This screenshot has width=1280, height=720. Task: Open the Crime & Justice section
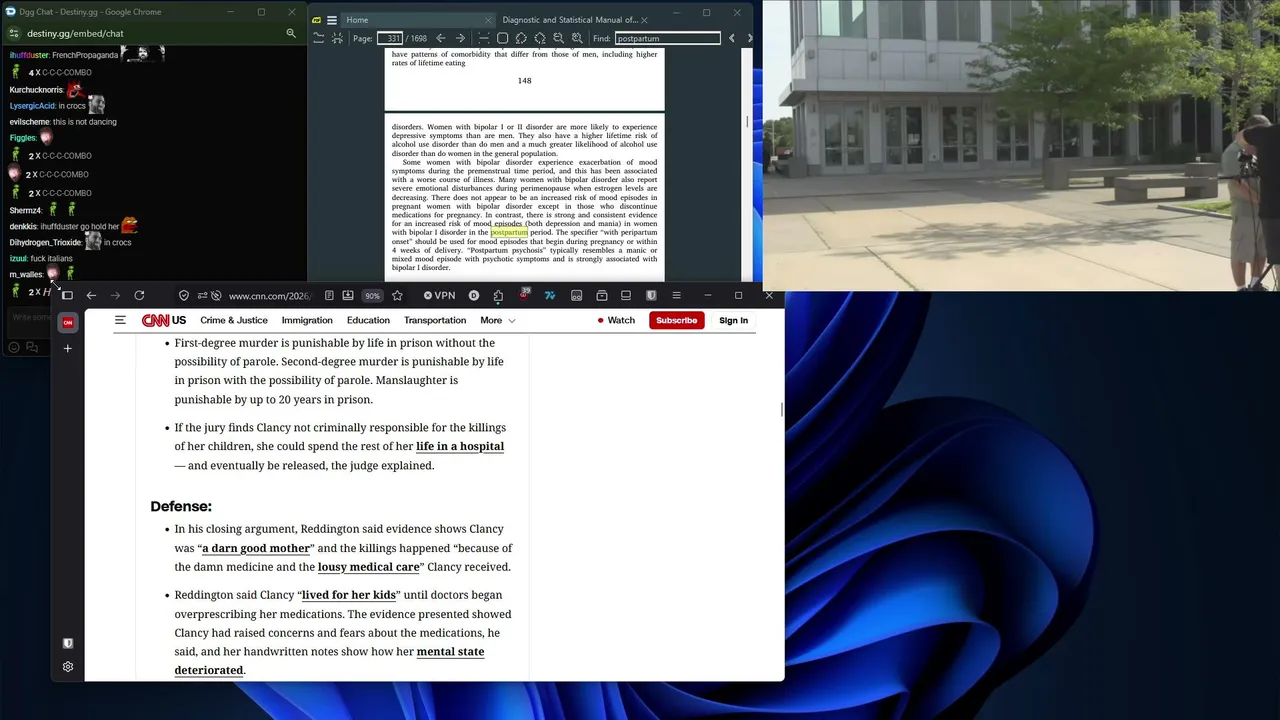tap(234, 320)
